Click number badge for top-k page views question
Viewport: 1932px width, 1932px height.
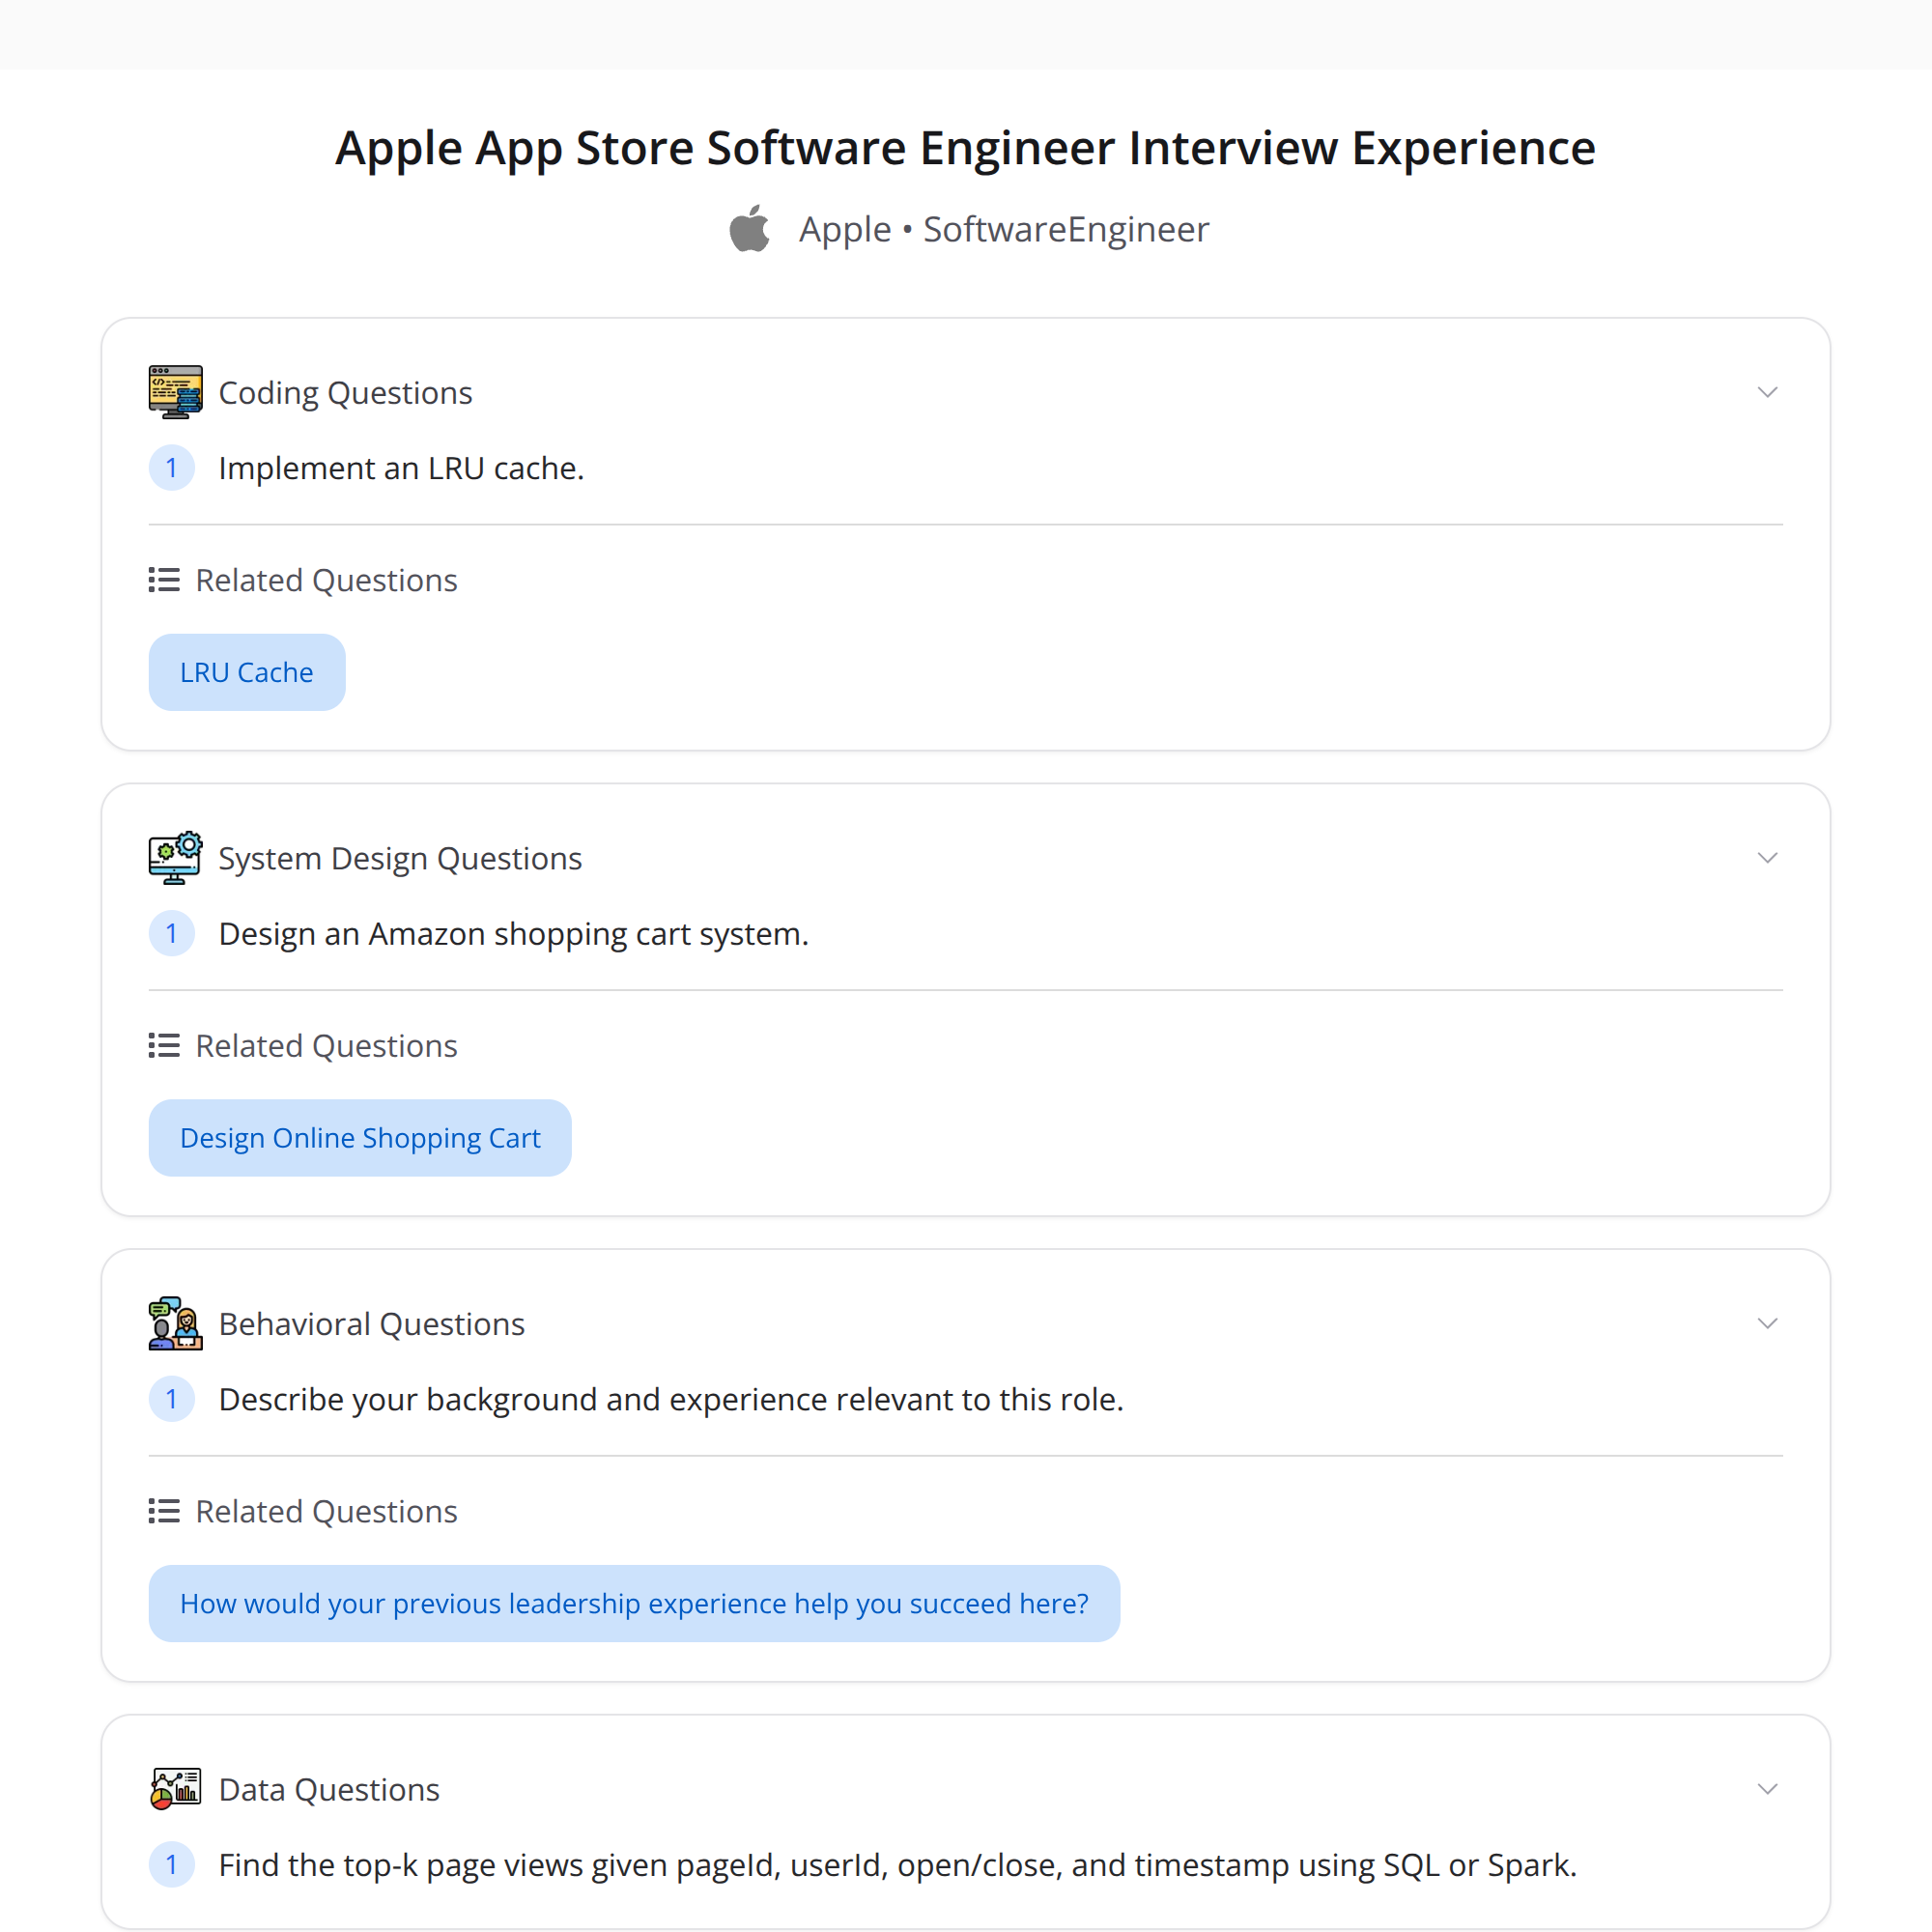(x=172, y=1865)
